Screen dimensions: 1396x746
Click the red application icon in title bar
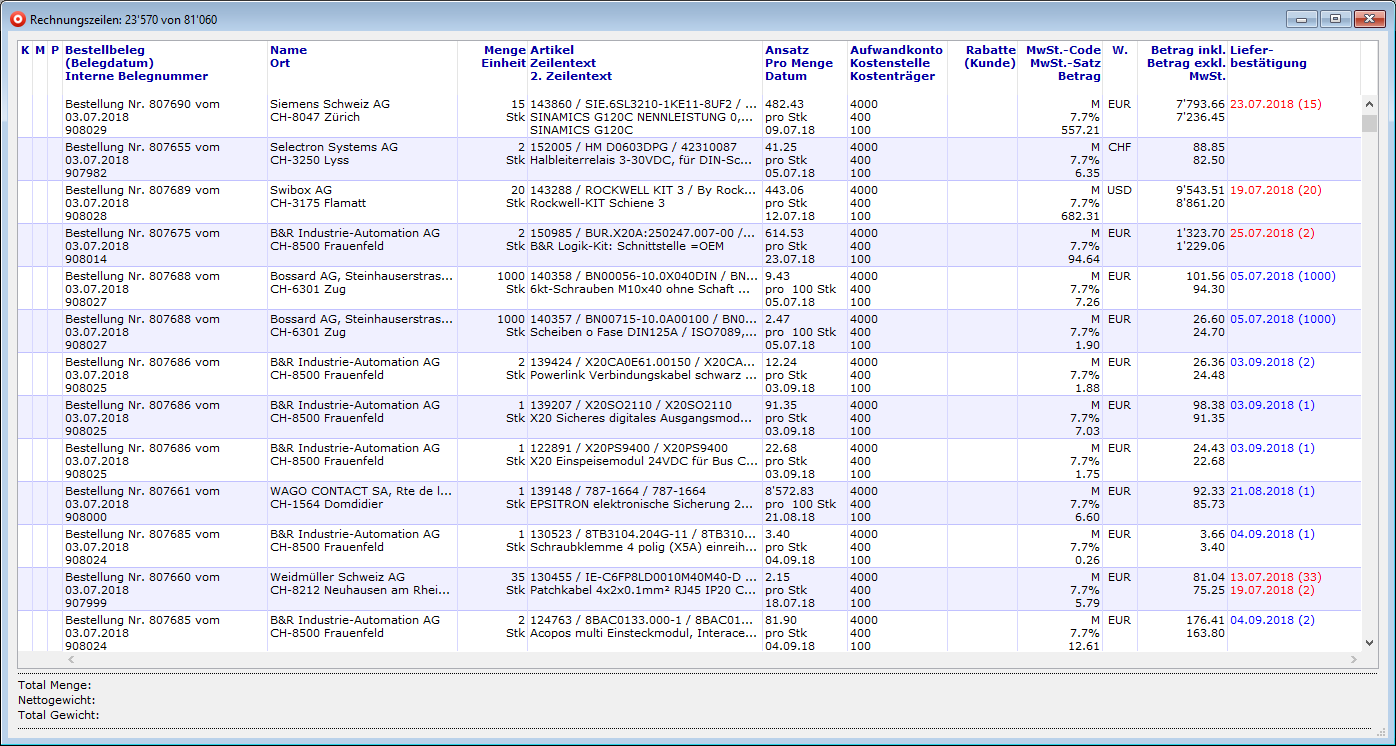(x=17, y=19)
